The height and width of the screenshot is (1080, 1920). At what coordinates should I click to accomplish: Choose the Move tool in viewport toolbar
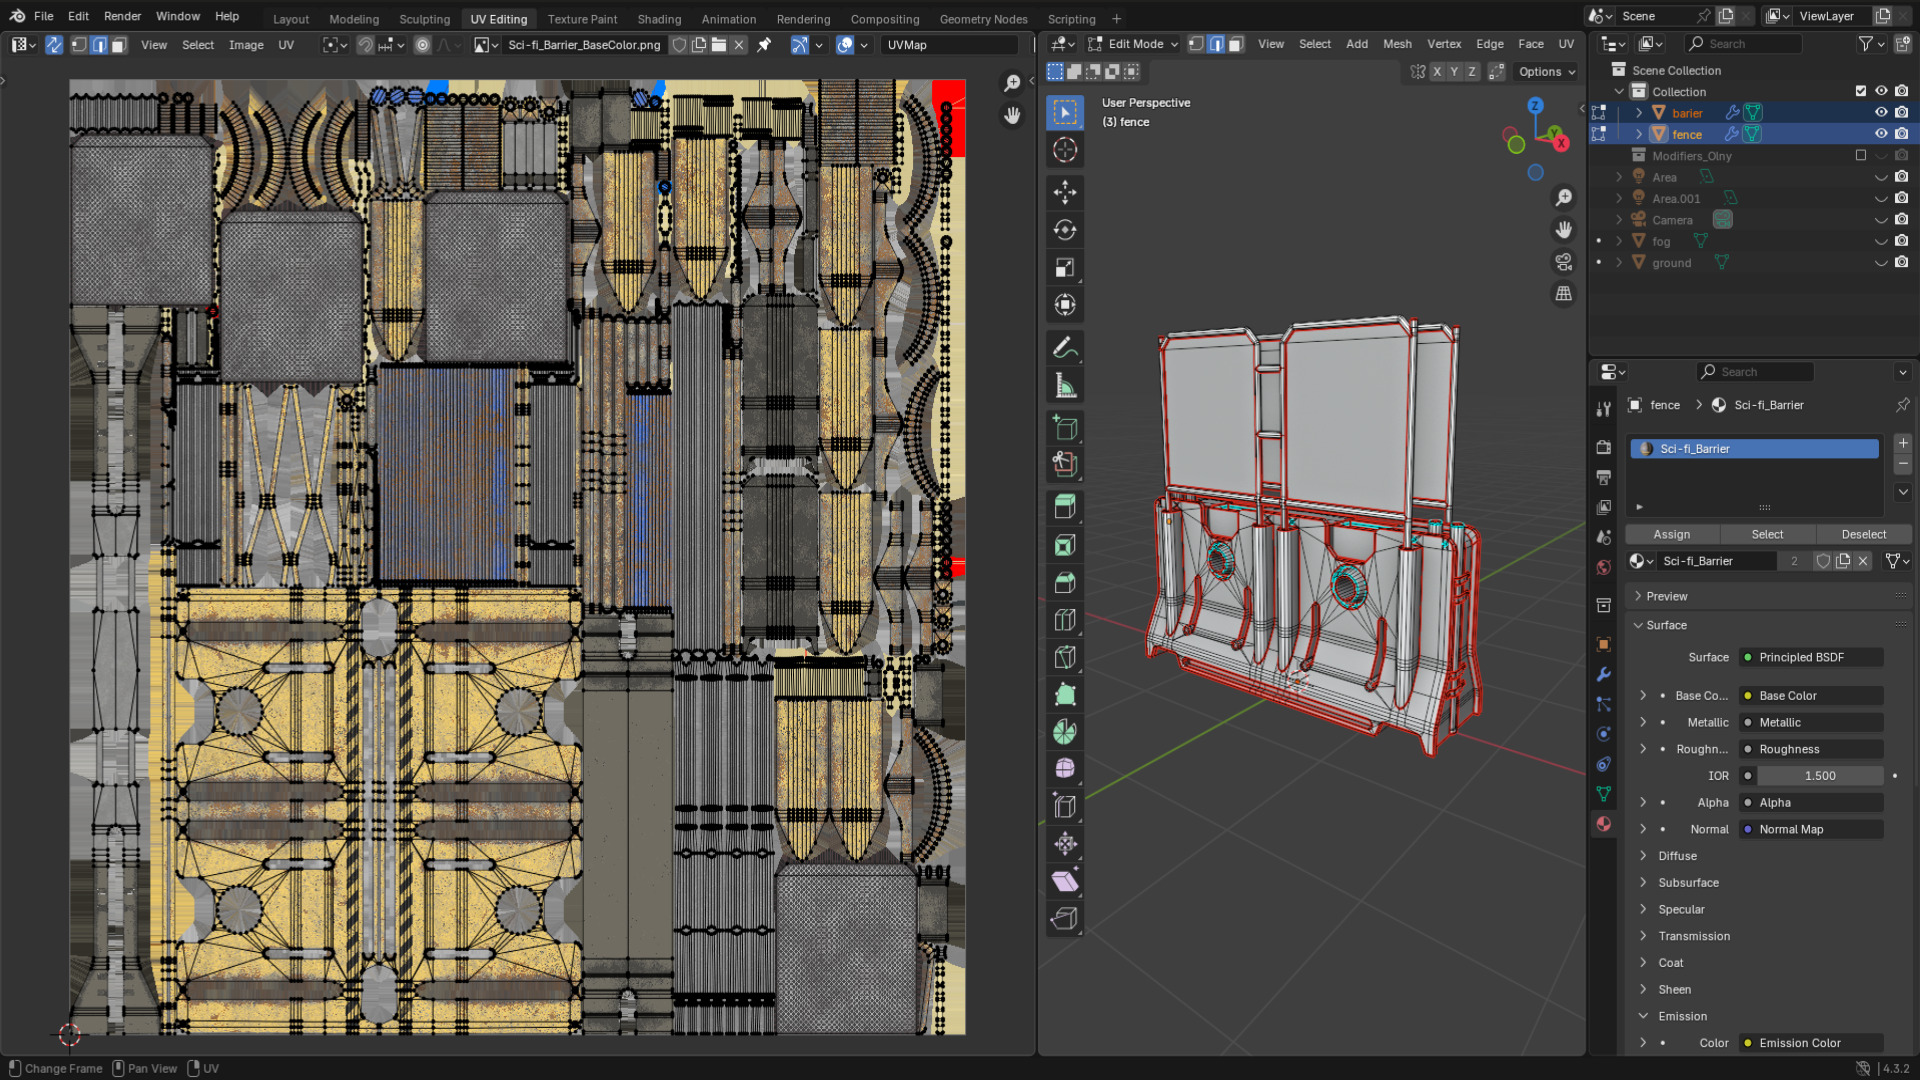1065,192
